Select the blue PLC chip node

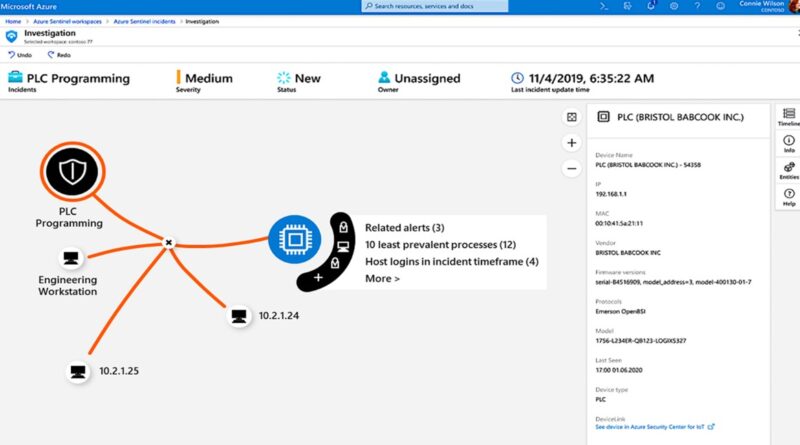294,239
